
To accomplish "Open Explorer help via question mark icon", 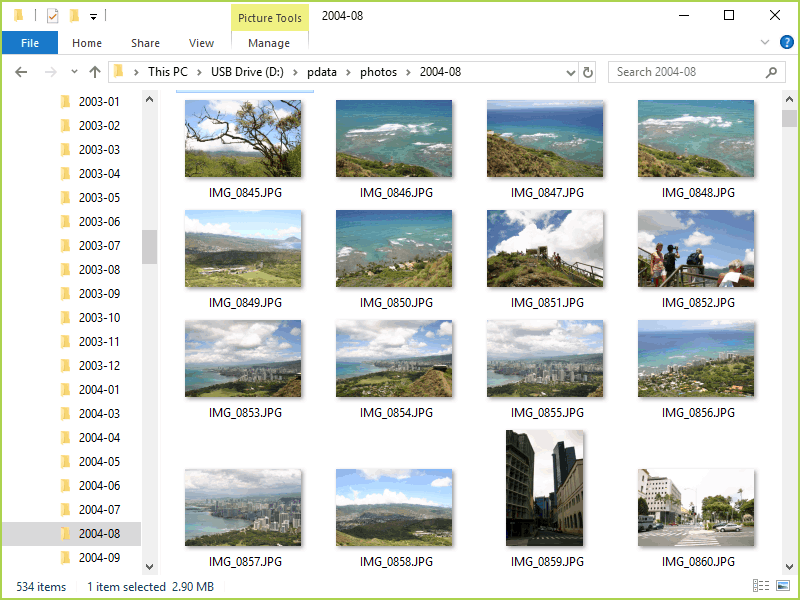I will [784, 43].
